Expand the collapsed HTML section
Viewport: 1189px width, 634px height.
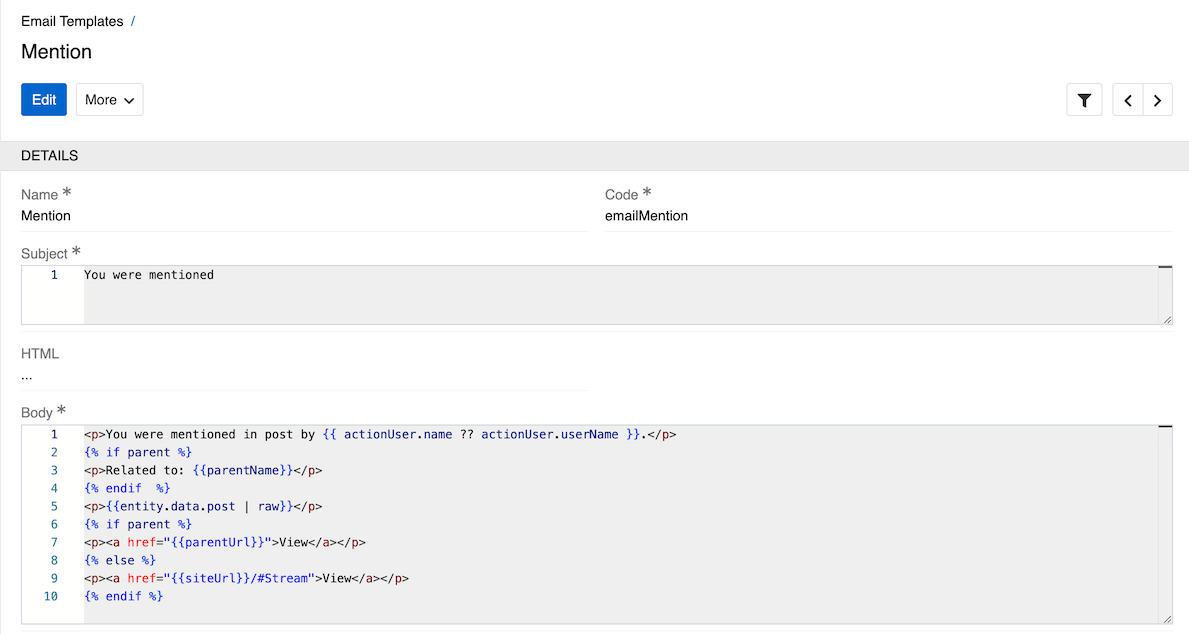[27, 375]
